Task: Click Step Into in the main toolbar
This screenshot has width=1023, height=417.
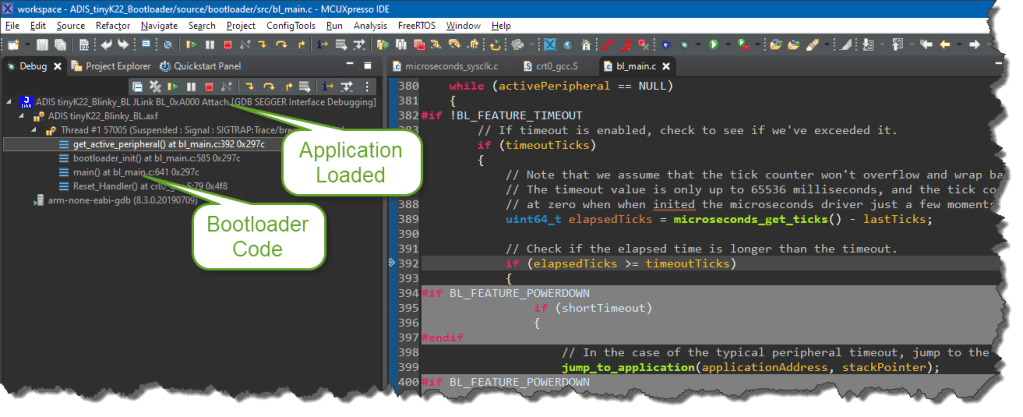Action: pyautogui.click(x=262, y=44)
